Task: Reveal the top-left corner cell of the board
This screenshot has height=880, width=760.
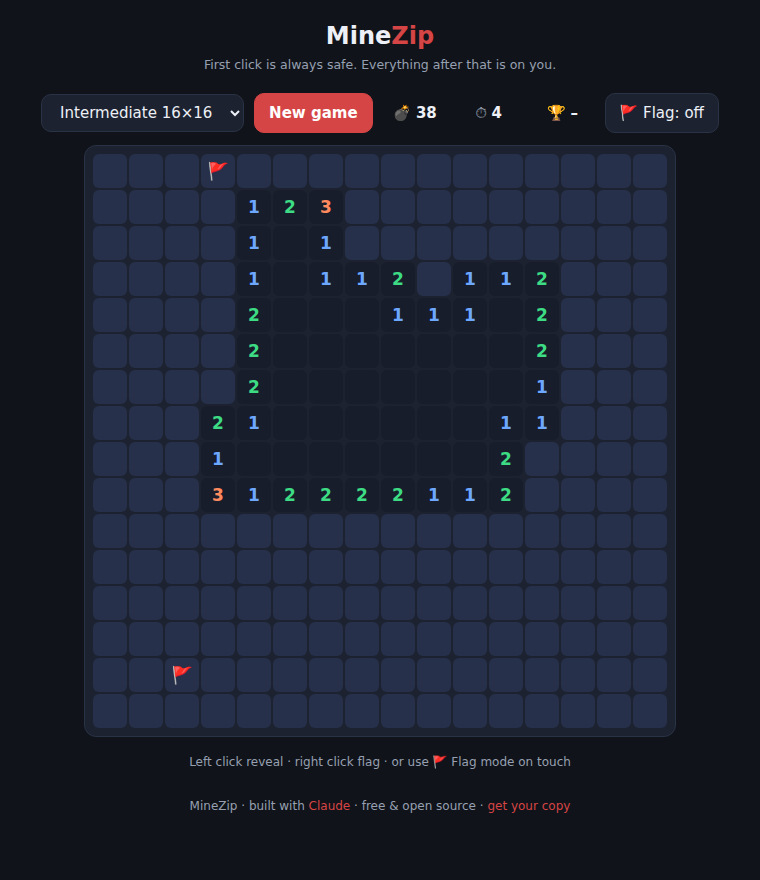Action: tap(110, 171)
